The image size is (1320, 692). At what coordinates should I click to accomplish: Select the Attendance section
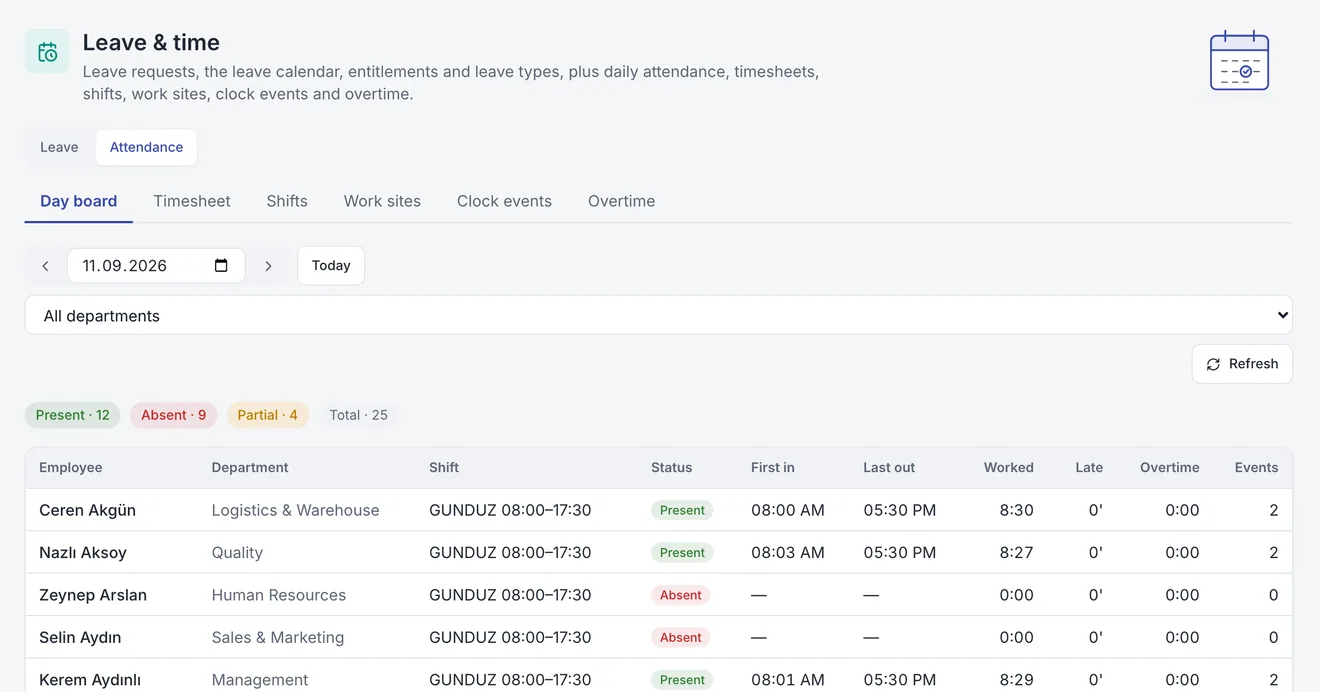pos(146,147)
